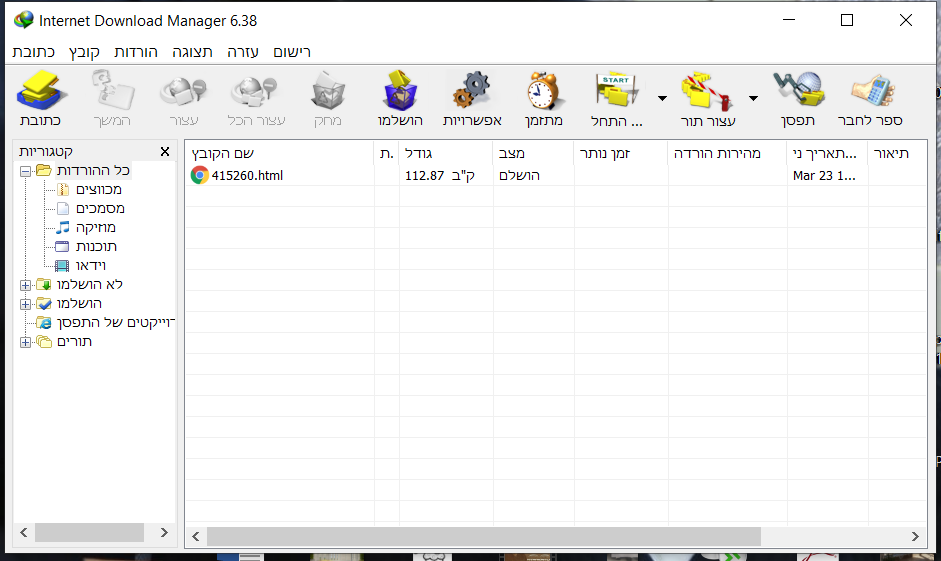Expand the Queues (תורים) tree node
This screenshot has width=941, height=561.
pyautogui.click(x=25, y=343)
